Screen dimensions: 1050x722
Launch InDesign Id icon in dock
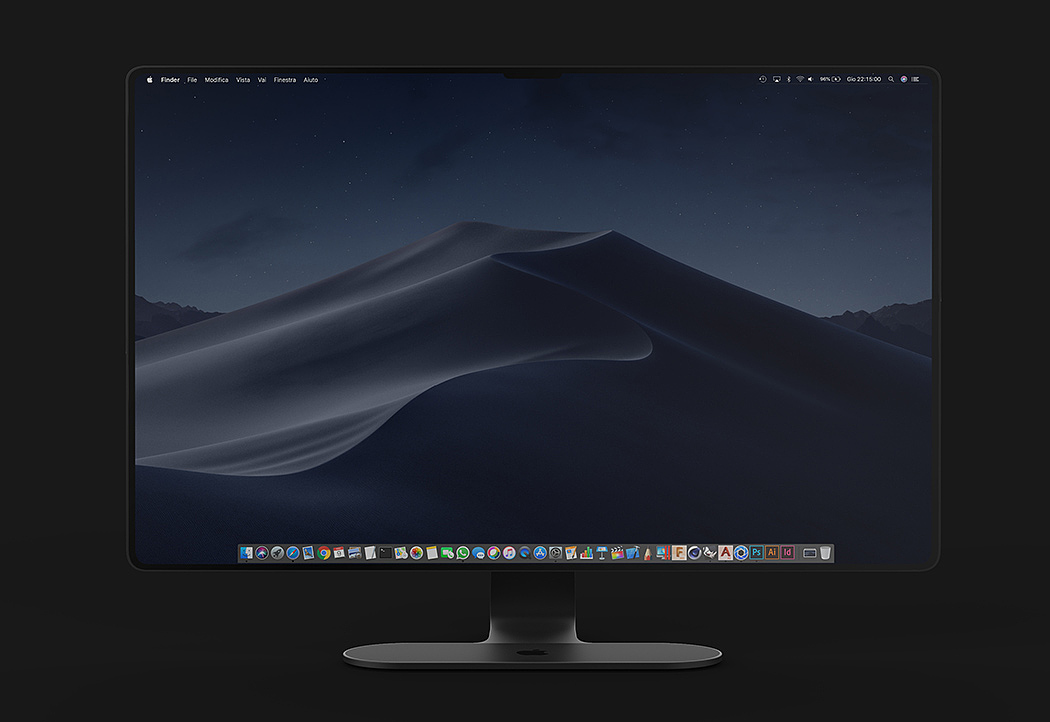point(788,553)
